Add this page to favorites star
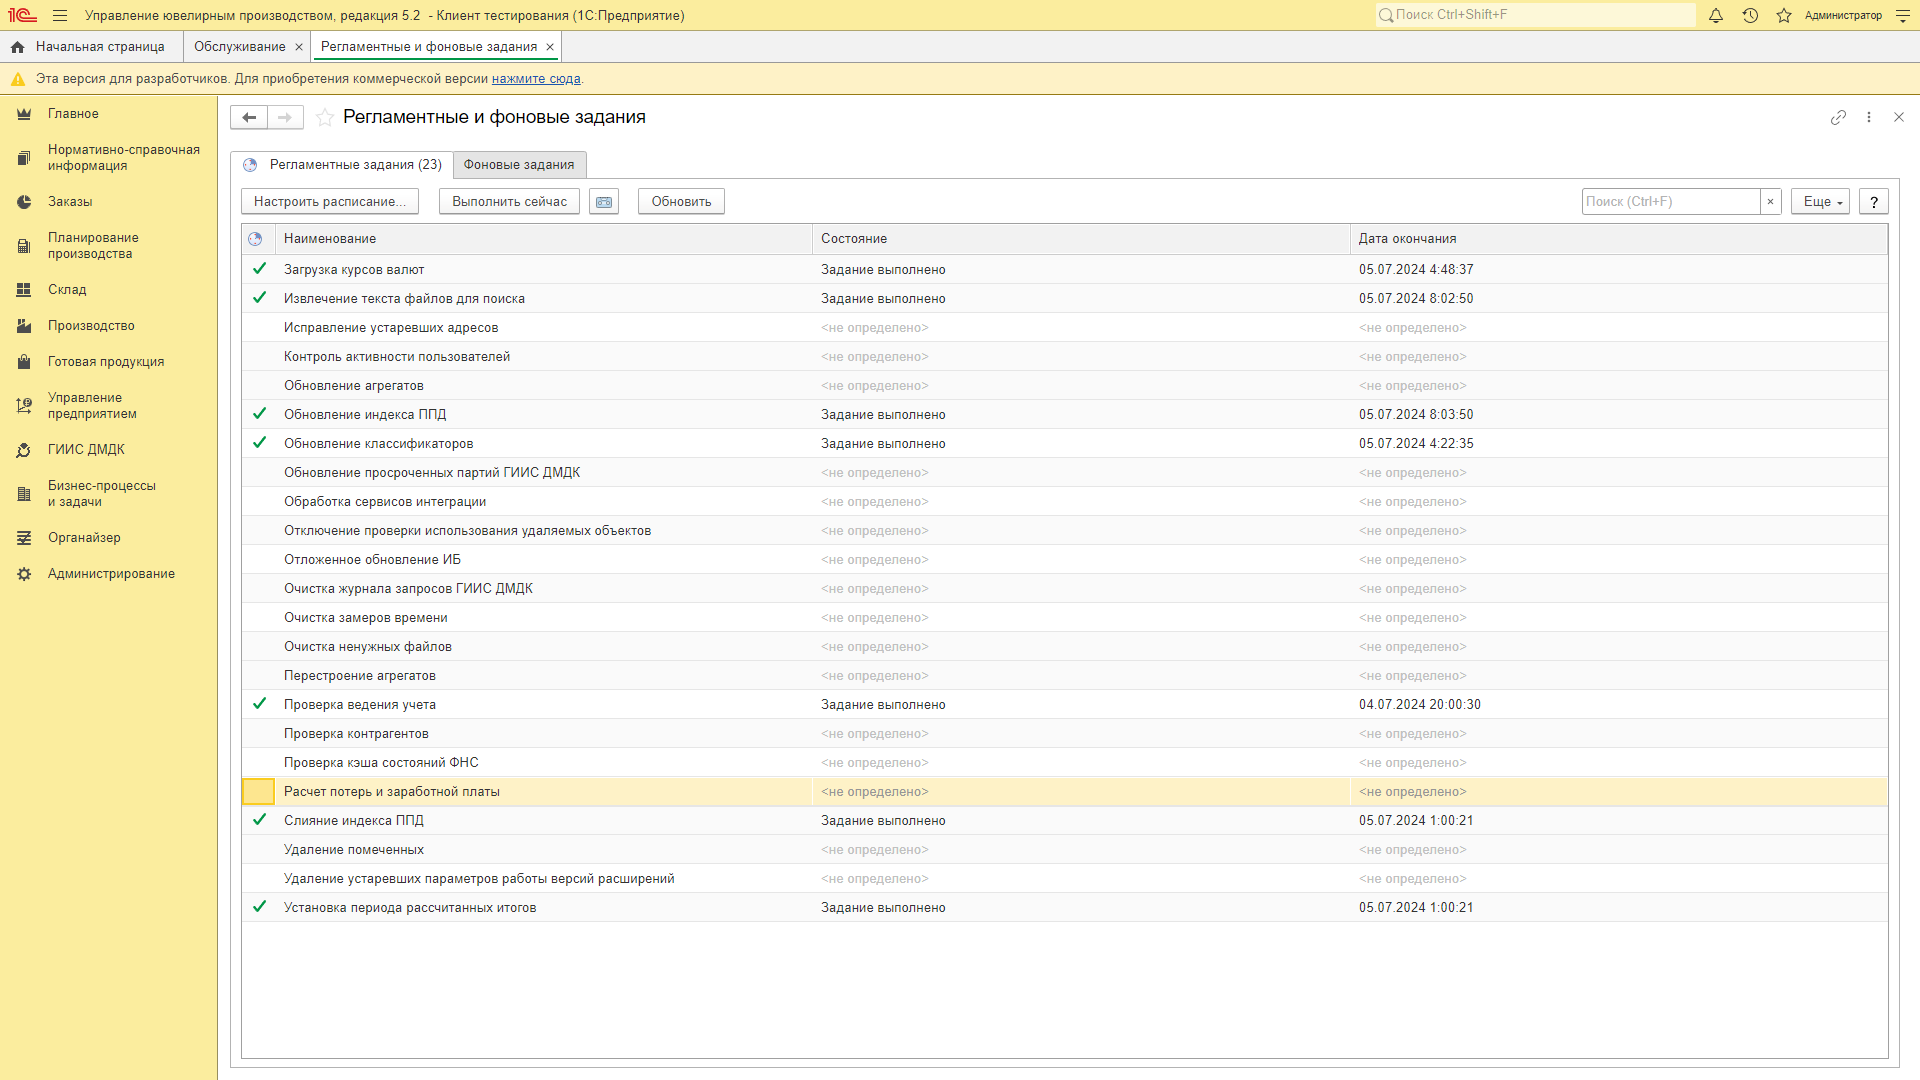Image resolution: width=1920 pixels, height=1080 pixels. tap(325, 118)
